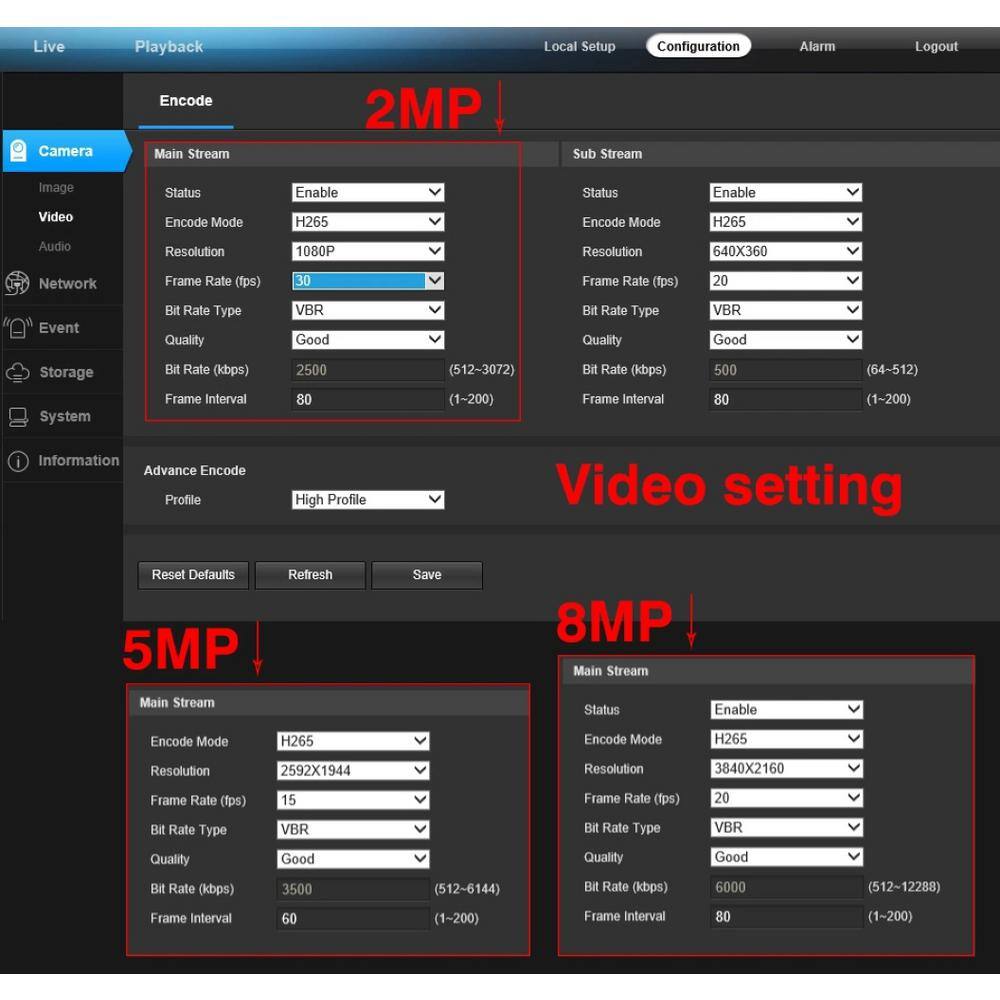
Task: Open Main Stream Status dropdown
Action: (x=368, y=193)
